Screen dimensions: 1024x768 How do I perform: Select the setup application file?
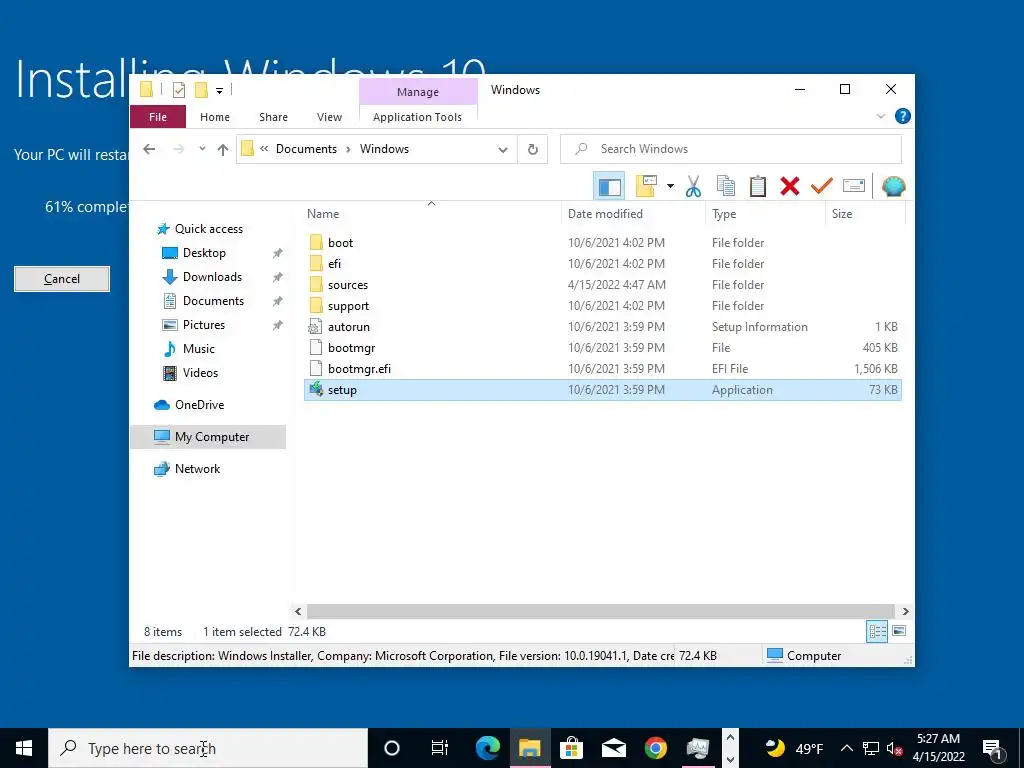pyautogui.click(x=602, y=390)
